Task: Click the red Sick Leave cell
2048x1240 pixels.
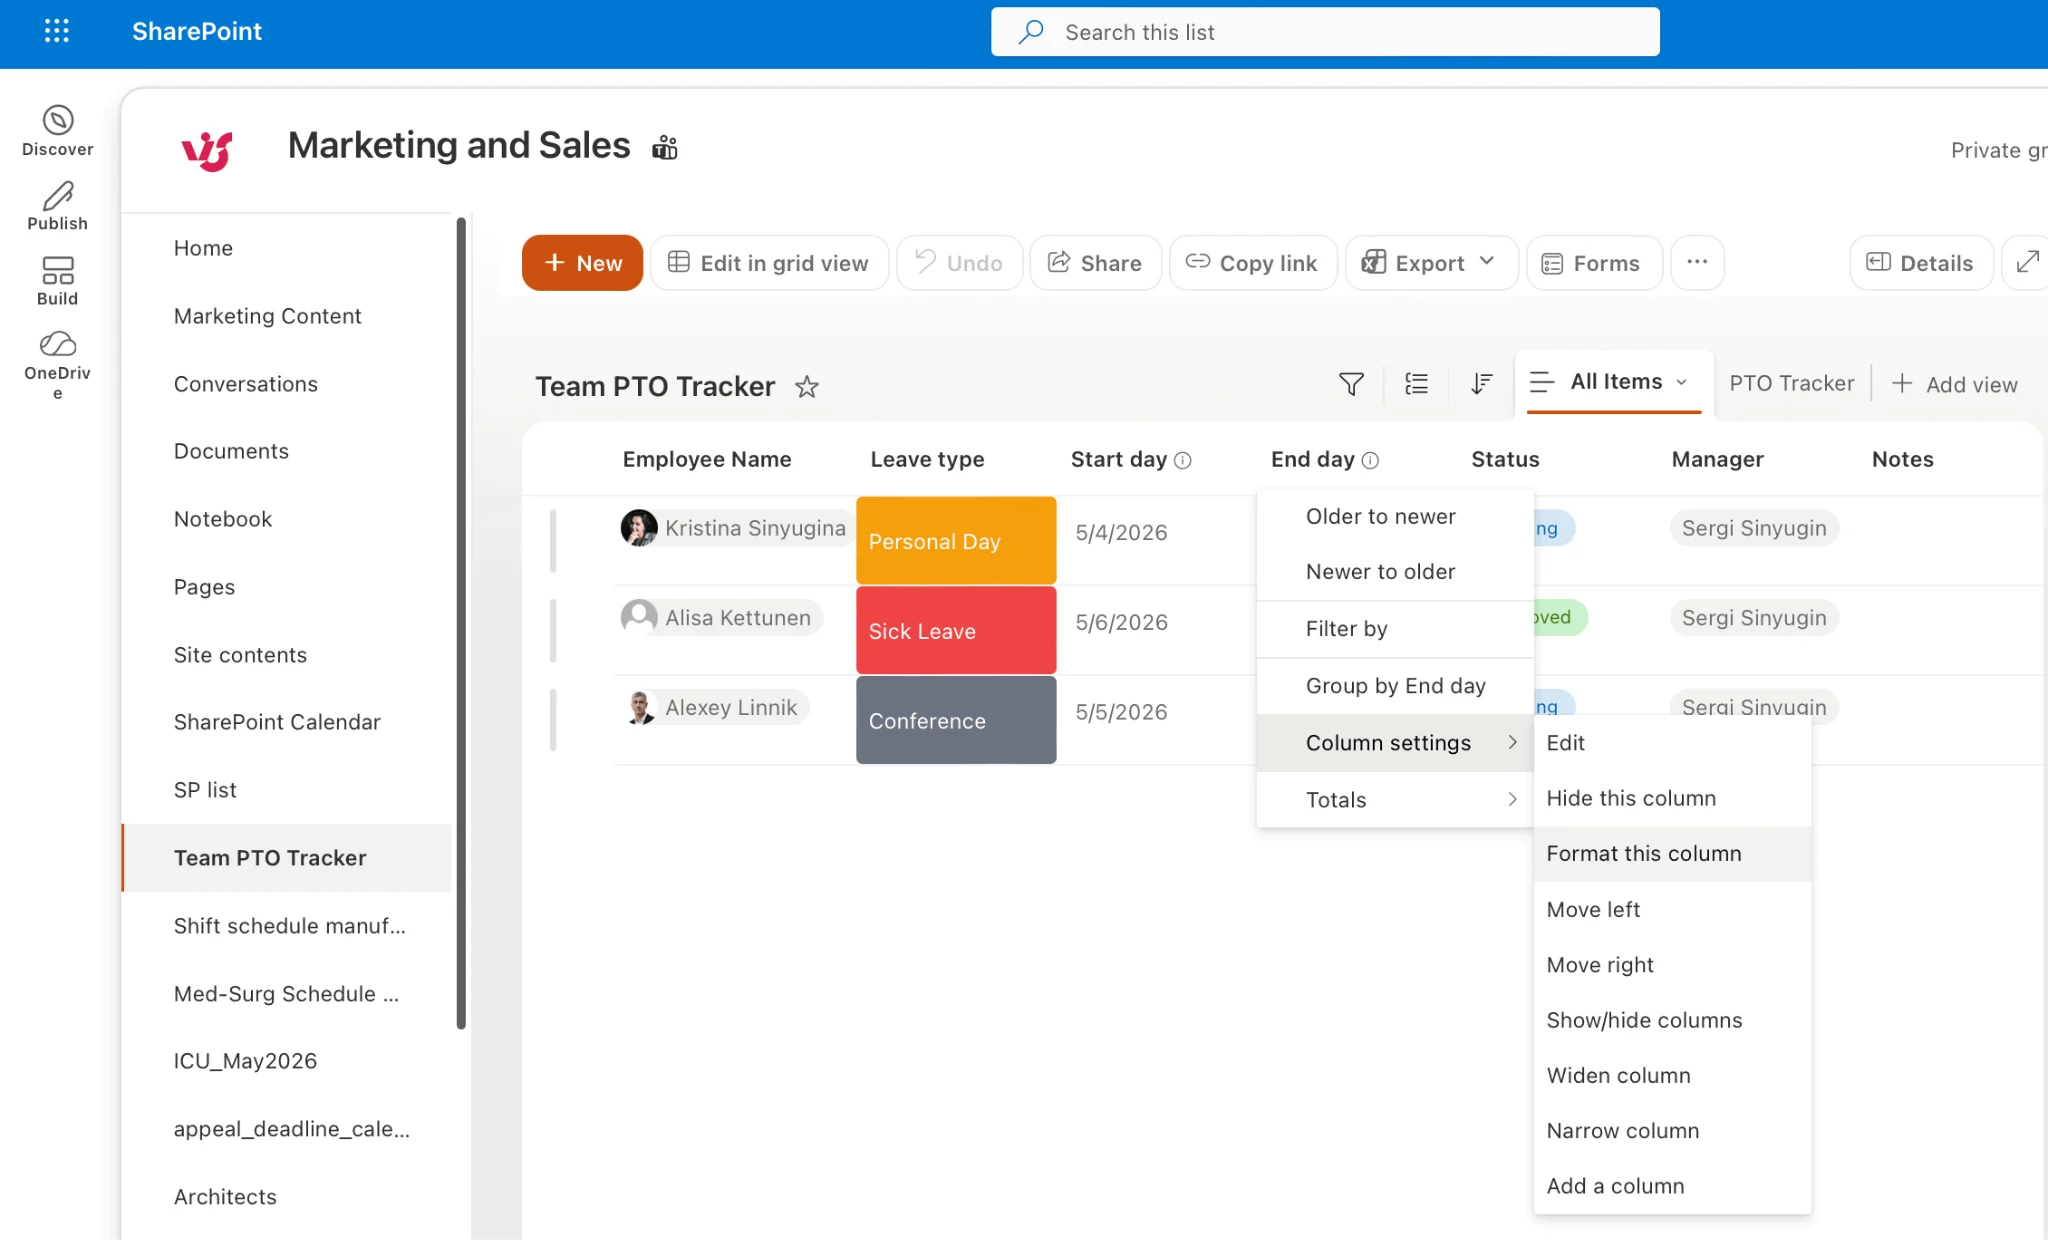Action: tap(956, 631)
